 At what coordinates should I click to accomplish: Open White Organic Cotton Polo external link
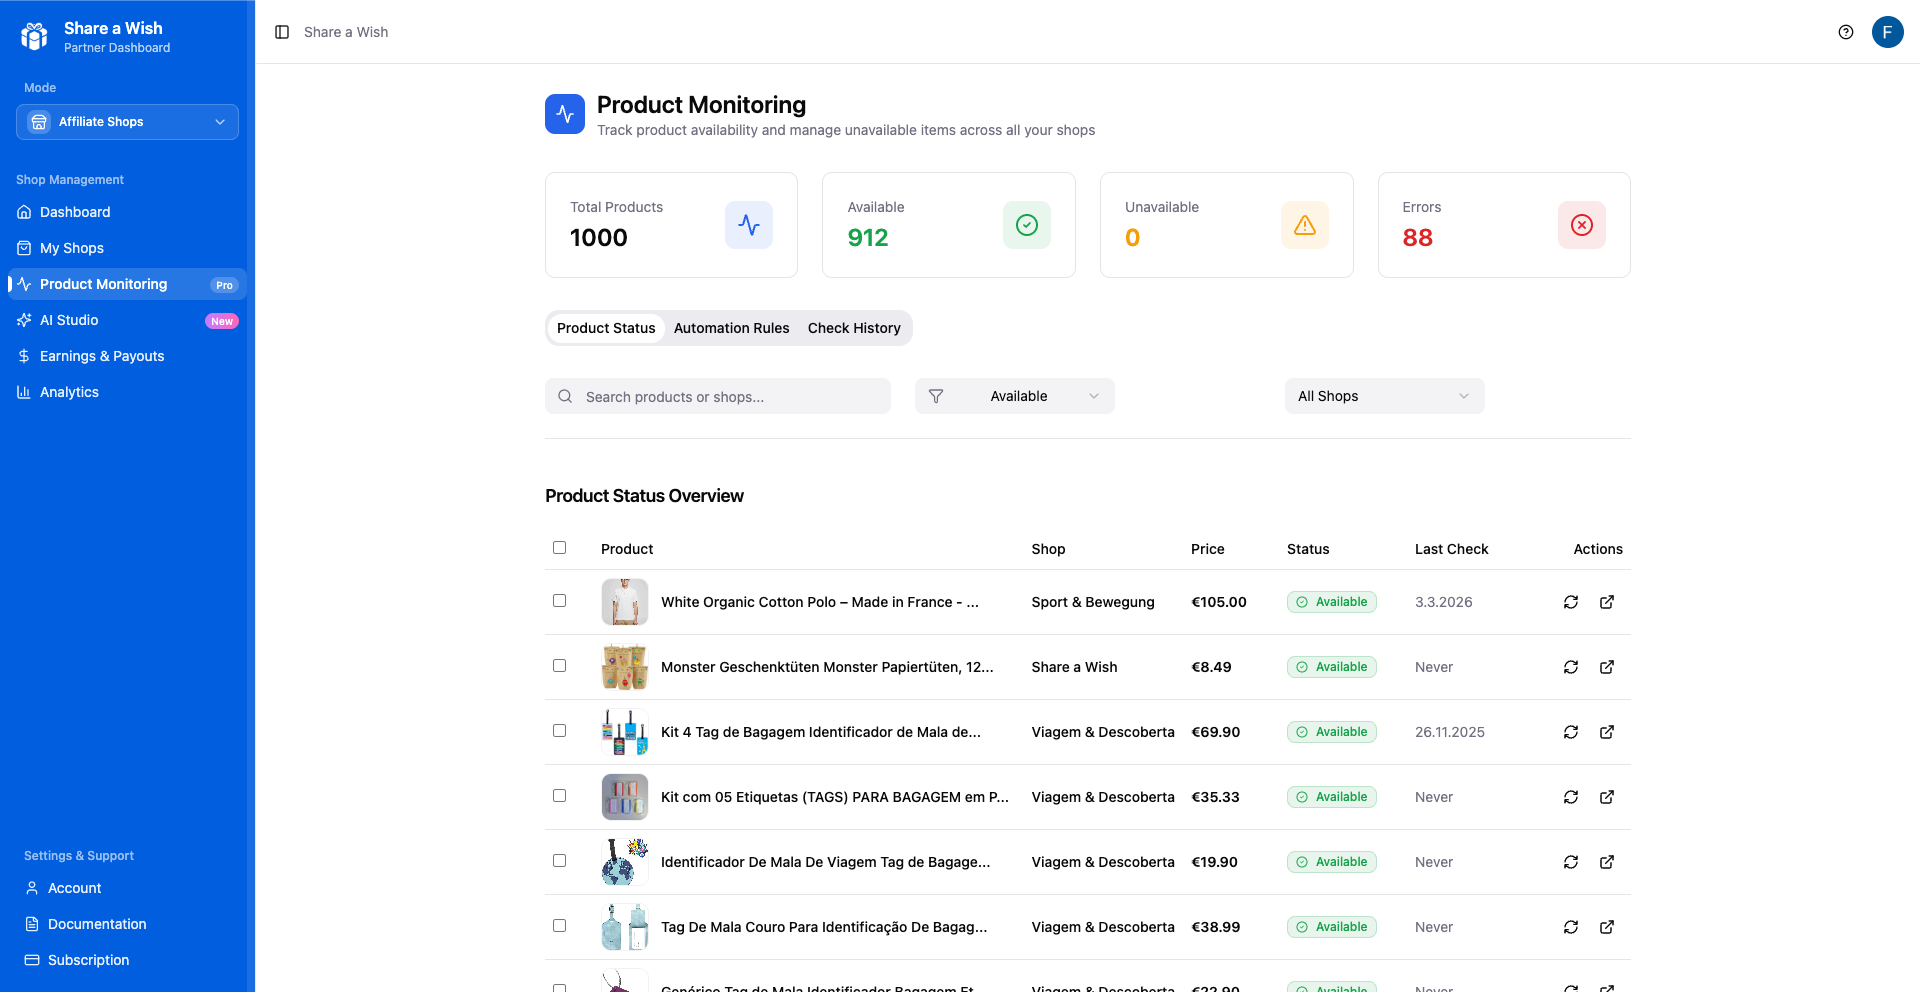pos(1607,602)
